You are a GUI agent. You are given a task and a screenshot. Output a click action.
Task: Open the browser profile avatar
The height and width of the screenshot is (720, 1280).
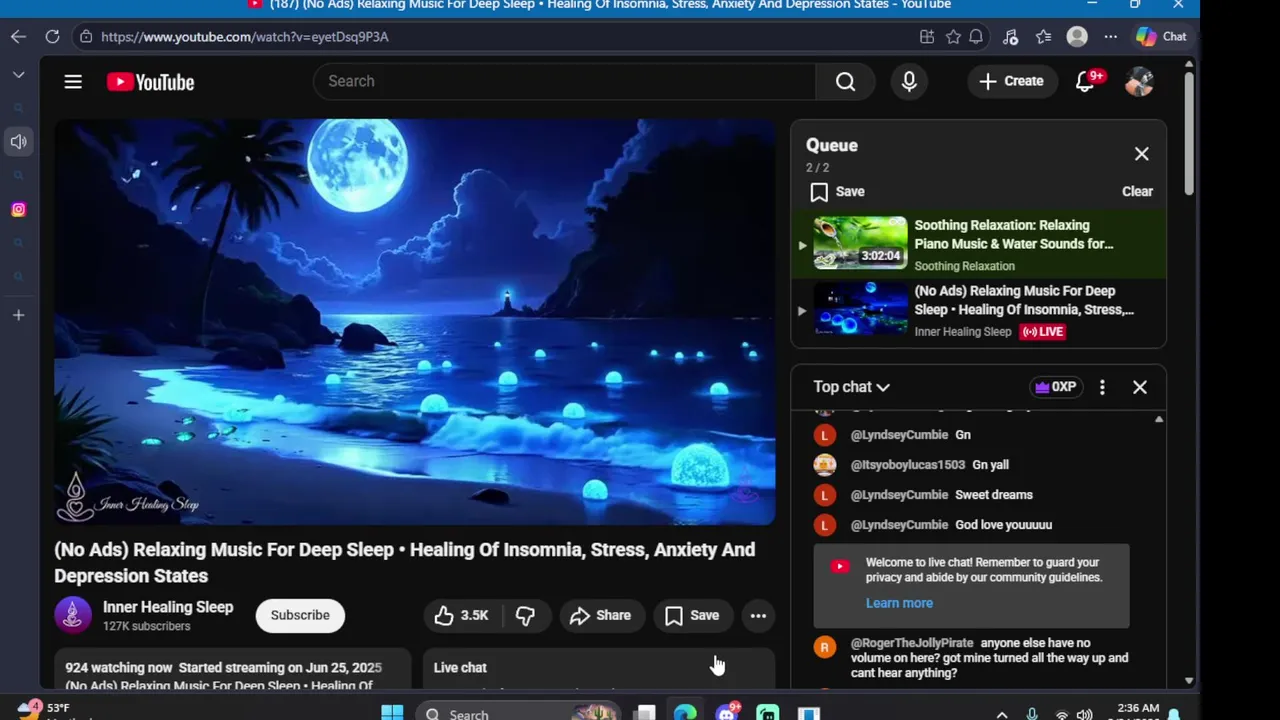[x=1077, y=36]
